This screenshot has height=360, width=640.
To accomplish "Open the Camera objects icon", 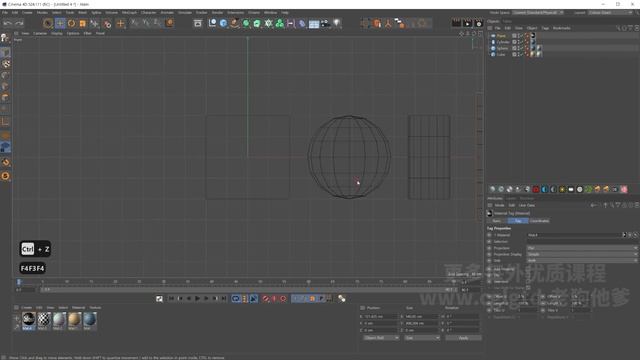I will [325, 23].
